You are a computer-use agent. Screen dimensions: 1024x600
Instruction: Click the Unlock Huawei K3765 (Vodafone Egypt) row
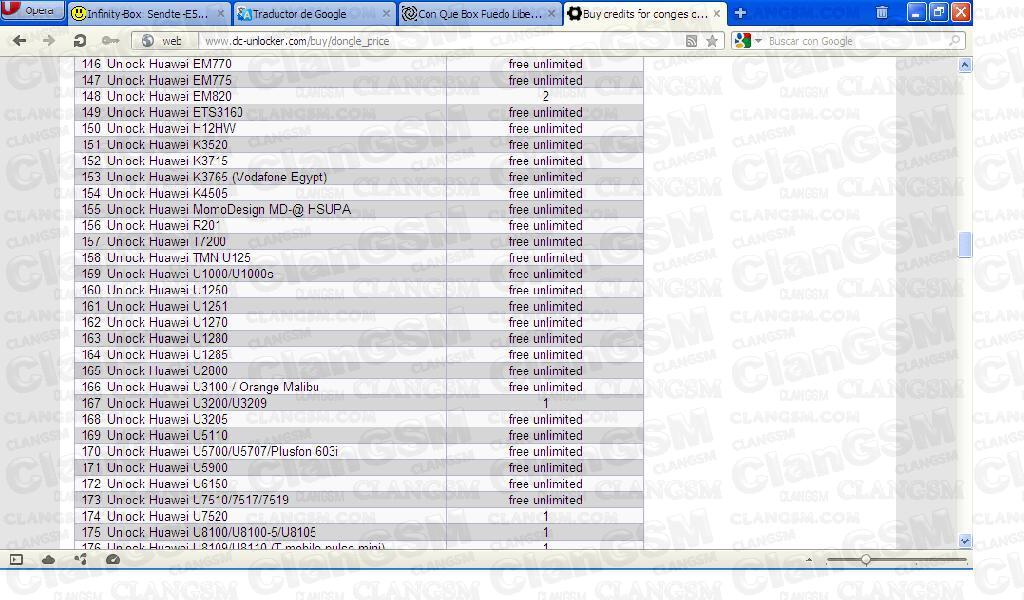pyautogui.click(x=359, y=177)
